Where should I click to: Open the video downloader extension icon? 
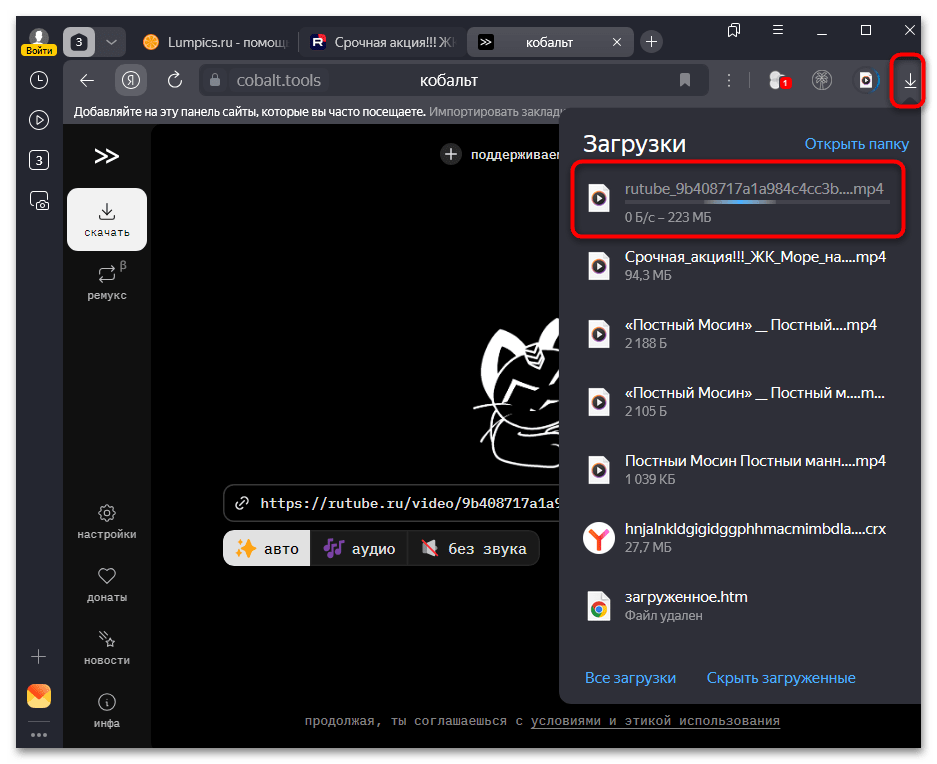click(866, 80)
